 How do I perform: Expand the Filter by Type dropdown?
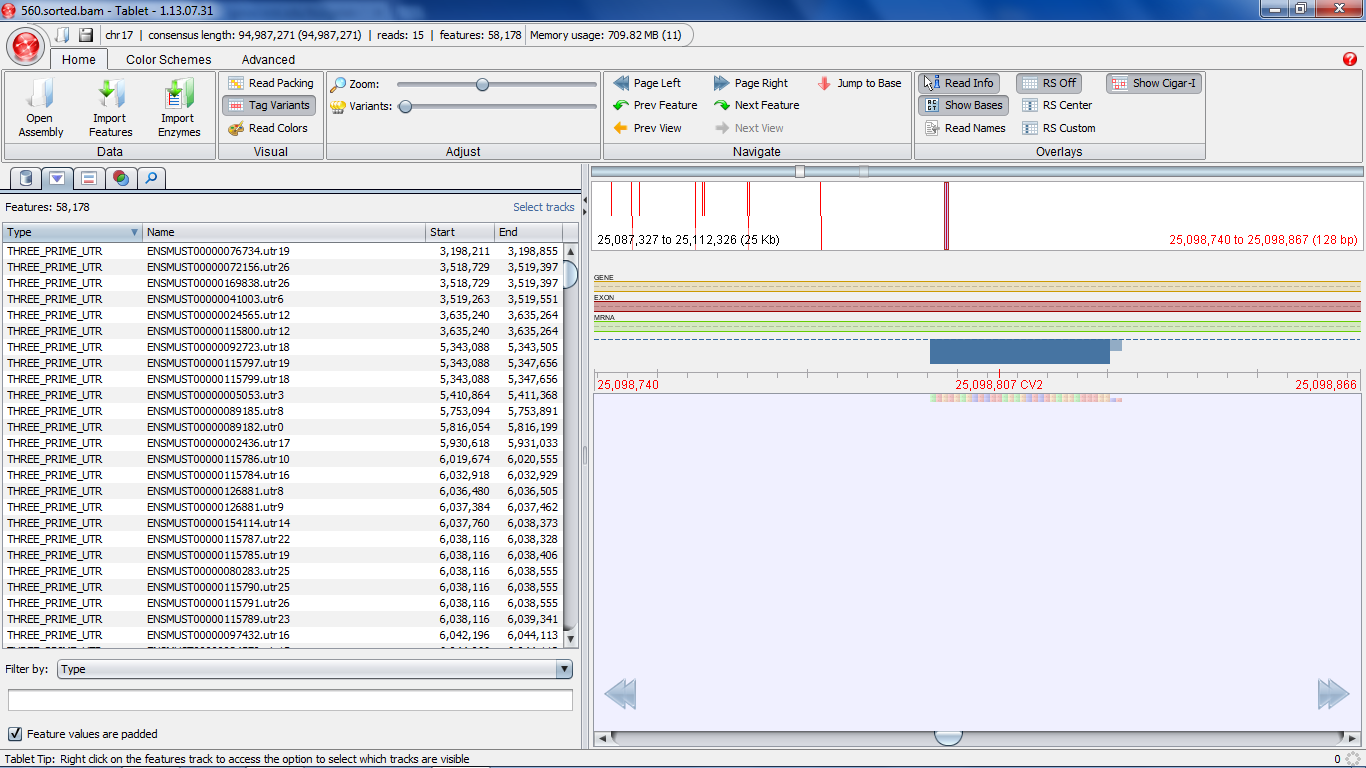[x=315, y=670]
